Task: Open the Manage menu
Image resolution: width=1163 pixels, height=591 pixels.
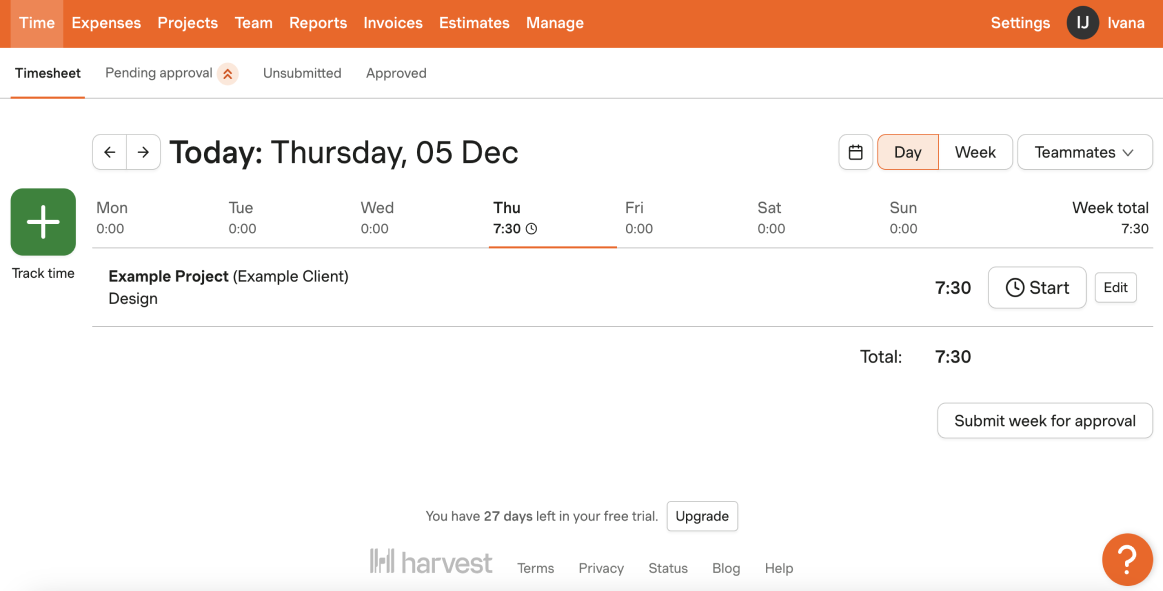Action: coord(555,23)
